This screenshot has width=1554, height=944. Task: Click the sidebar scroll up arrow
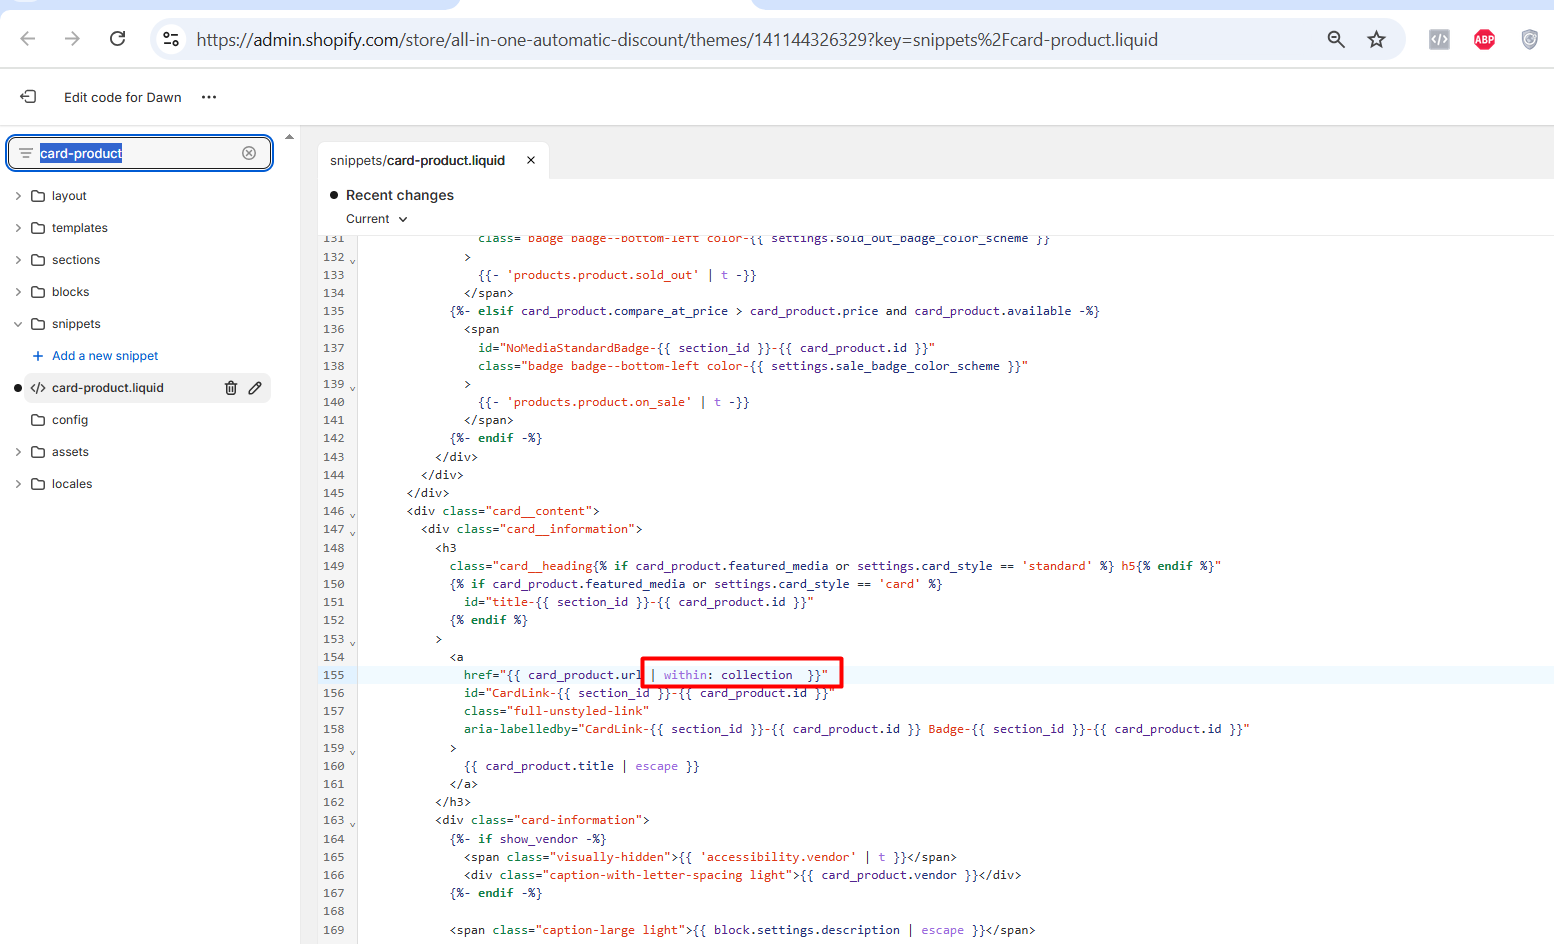[289, 137]
